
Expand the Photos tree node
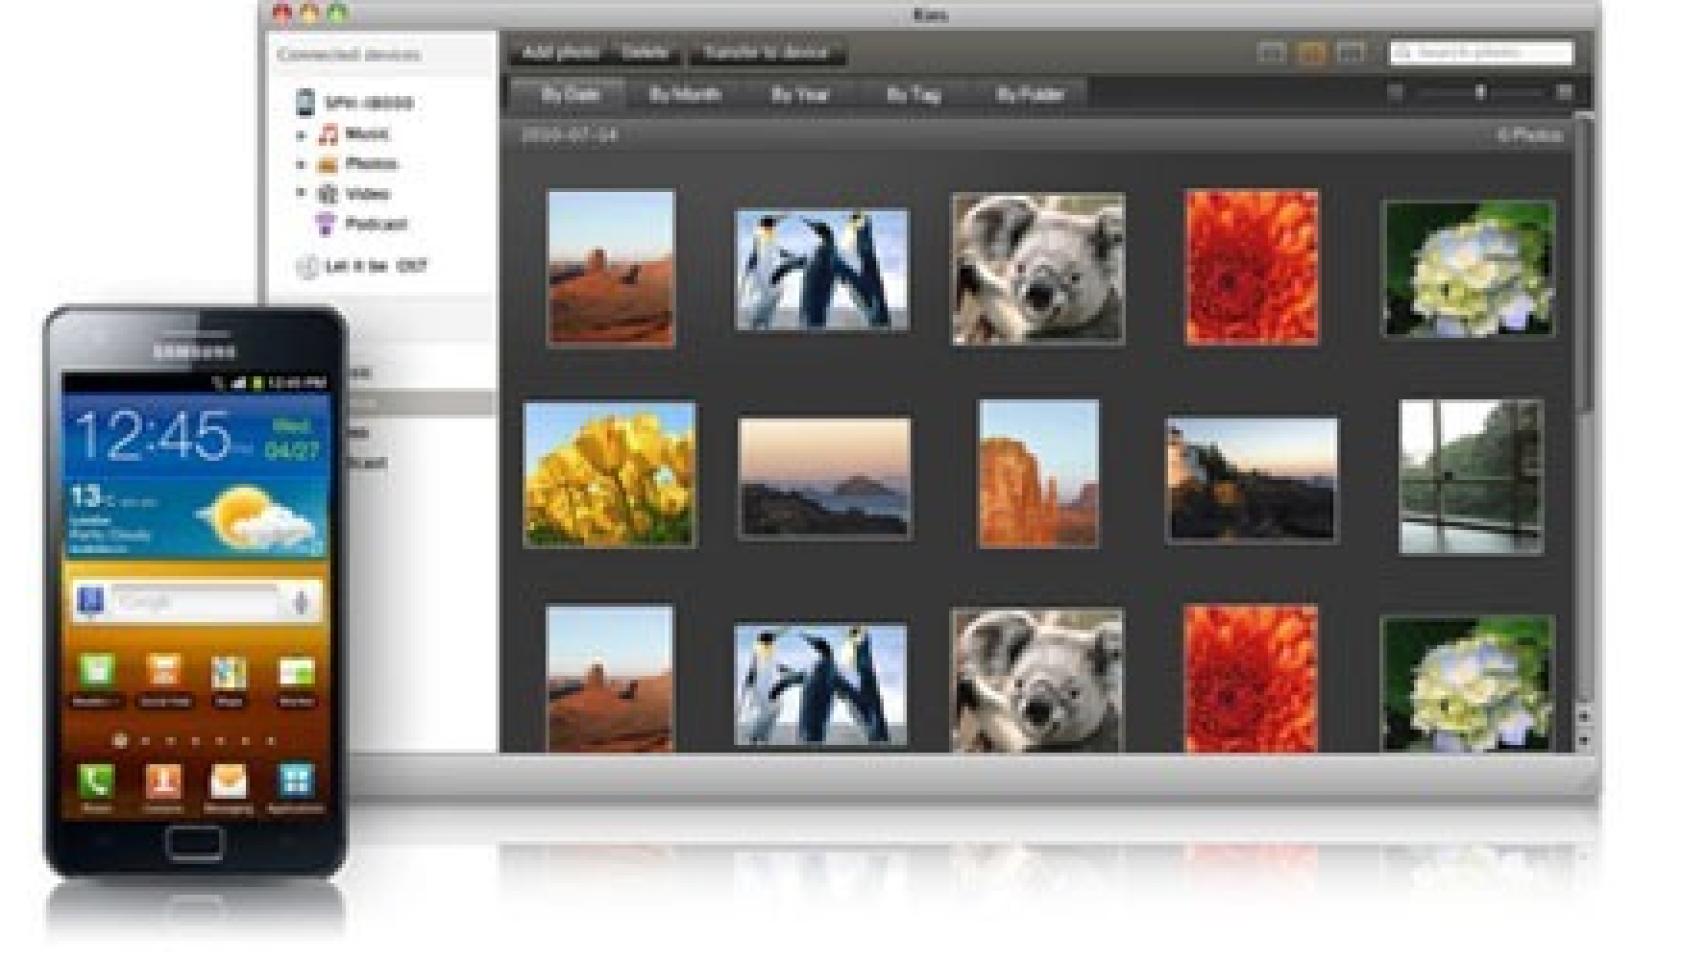click(x=301, y=164)
